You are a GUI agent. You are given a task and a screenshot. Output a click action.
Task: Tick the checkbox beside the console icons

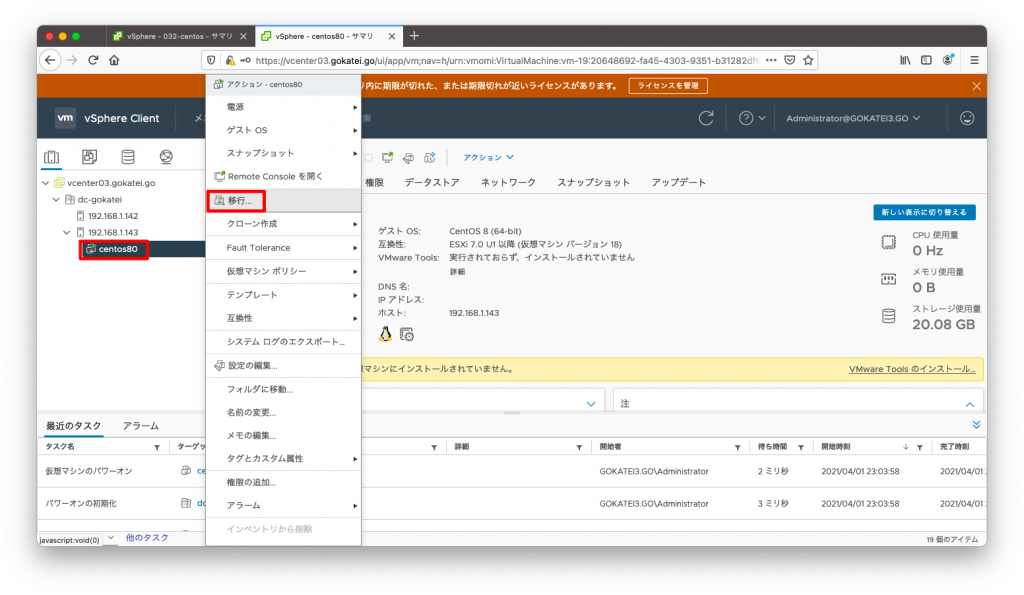[369, 156]
